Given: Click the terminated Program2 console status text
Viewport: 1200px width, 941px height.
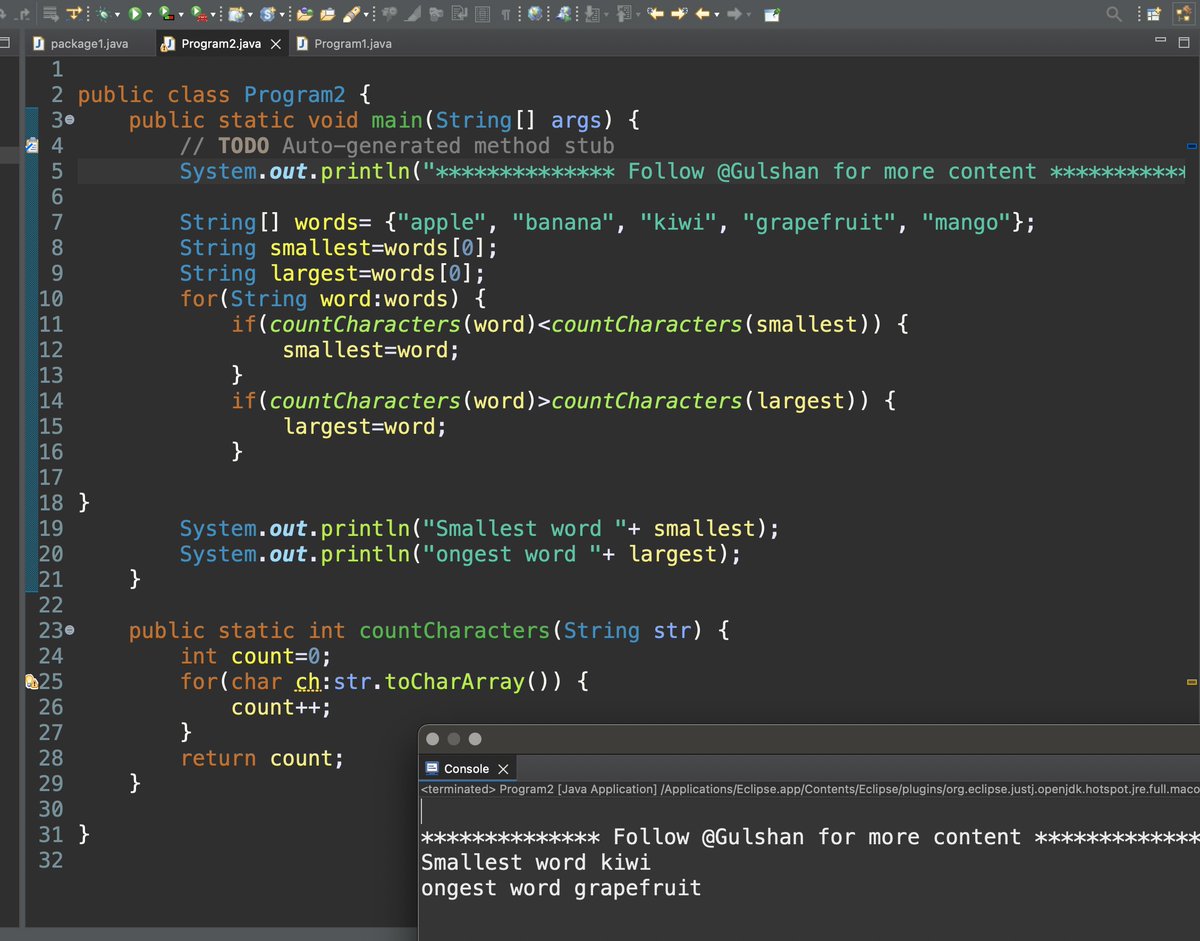Looking at the screenshot, I should pos(810,790).
